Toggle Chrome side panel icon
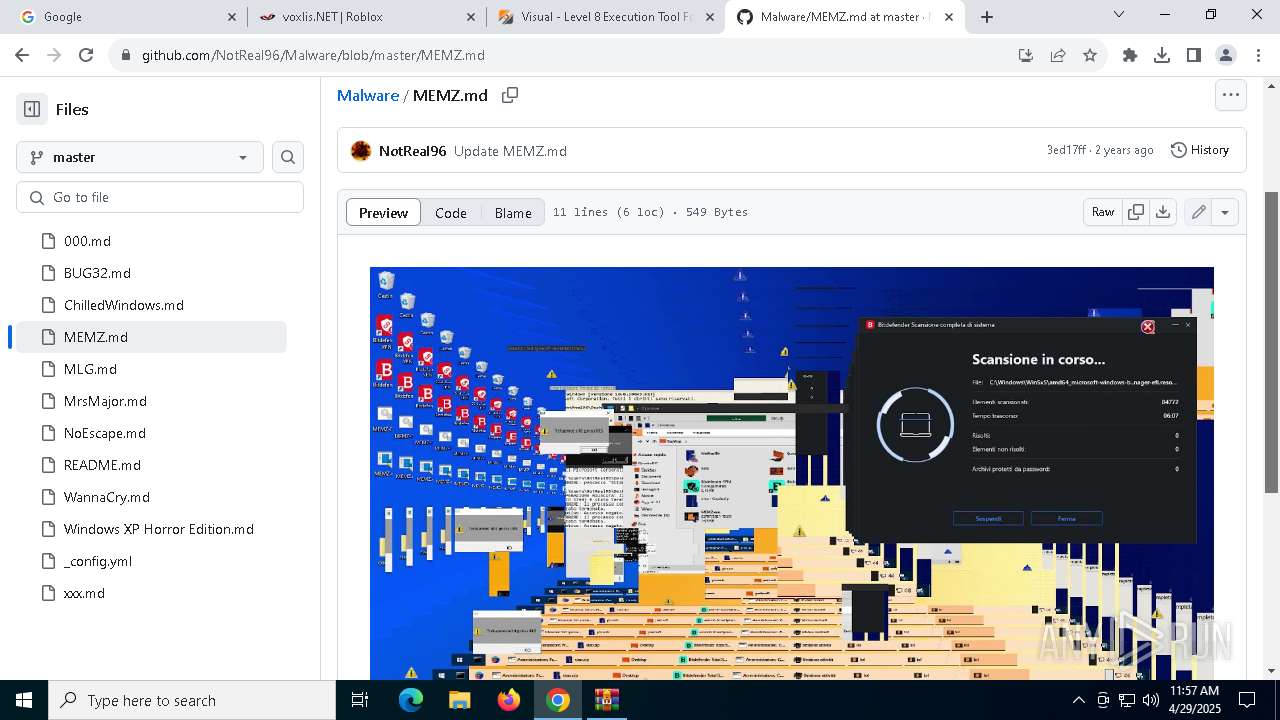 (1194, 56)
